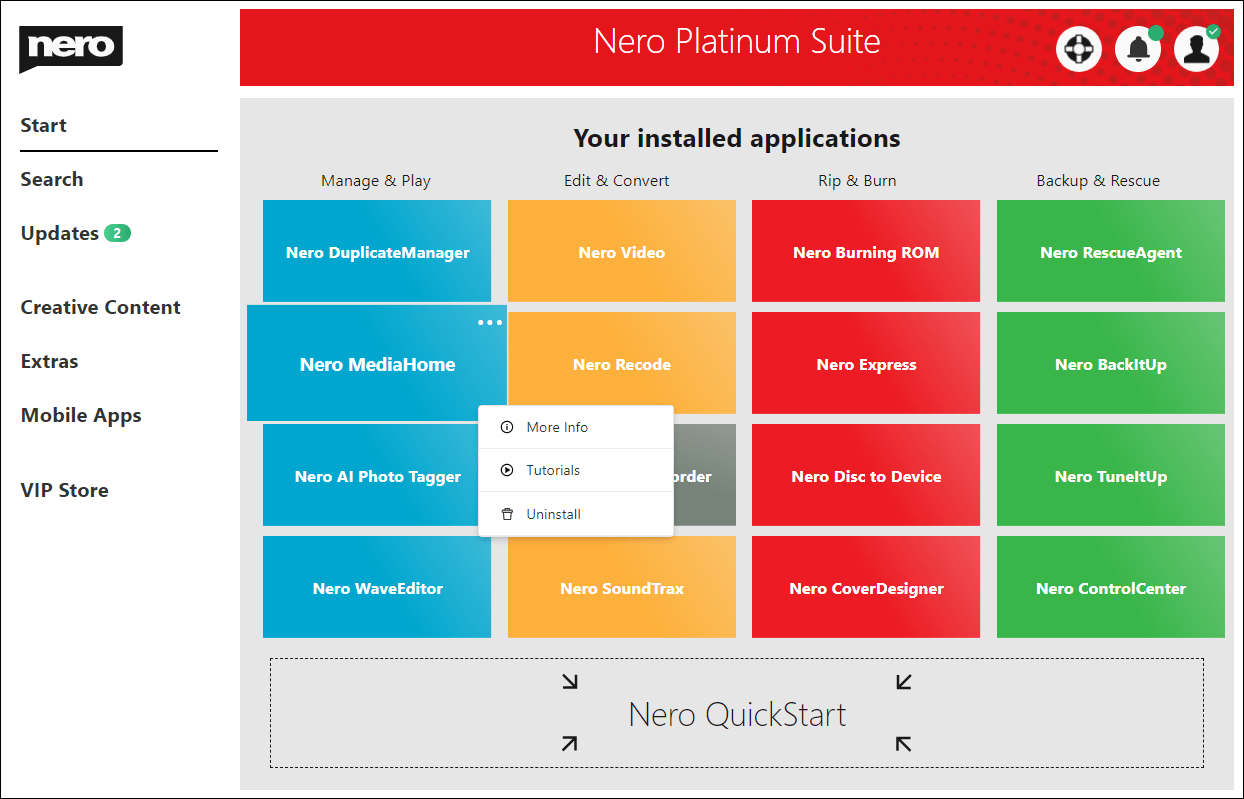Open Extras in sidebar
Screen dimensions: 1244x799
coord(49,361)
